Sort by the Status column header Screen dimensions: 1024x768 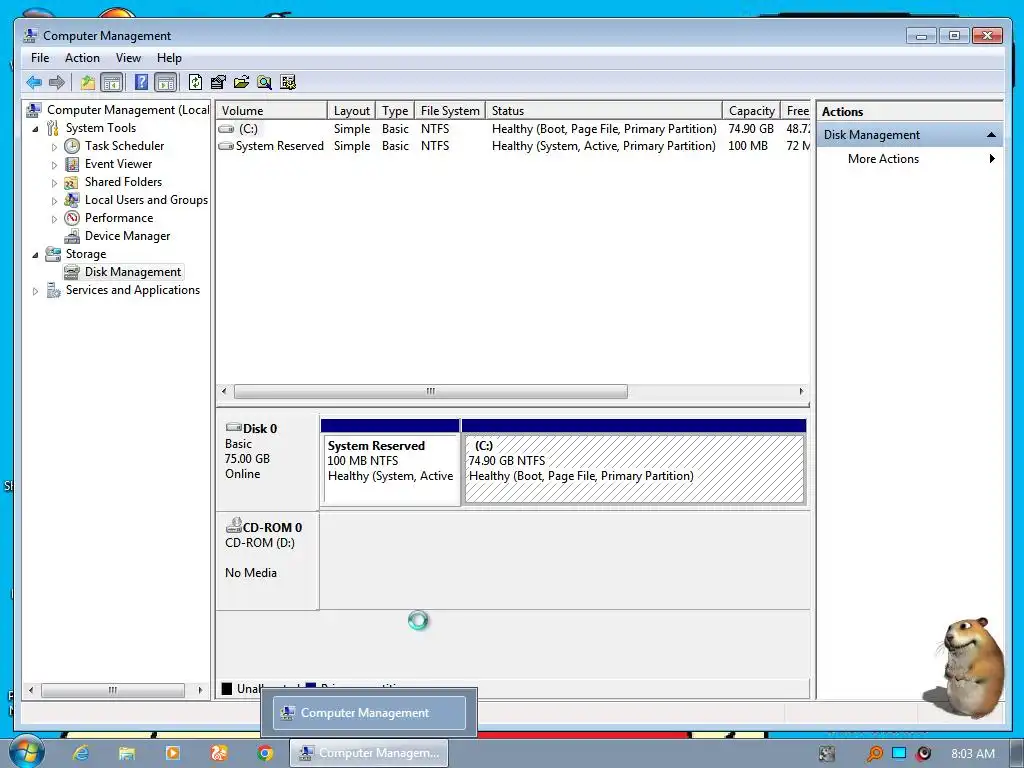click(x=604, y=110)
